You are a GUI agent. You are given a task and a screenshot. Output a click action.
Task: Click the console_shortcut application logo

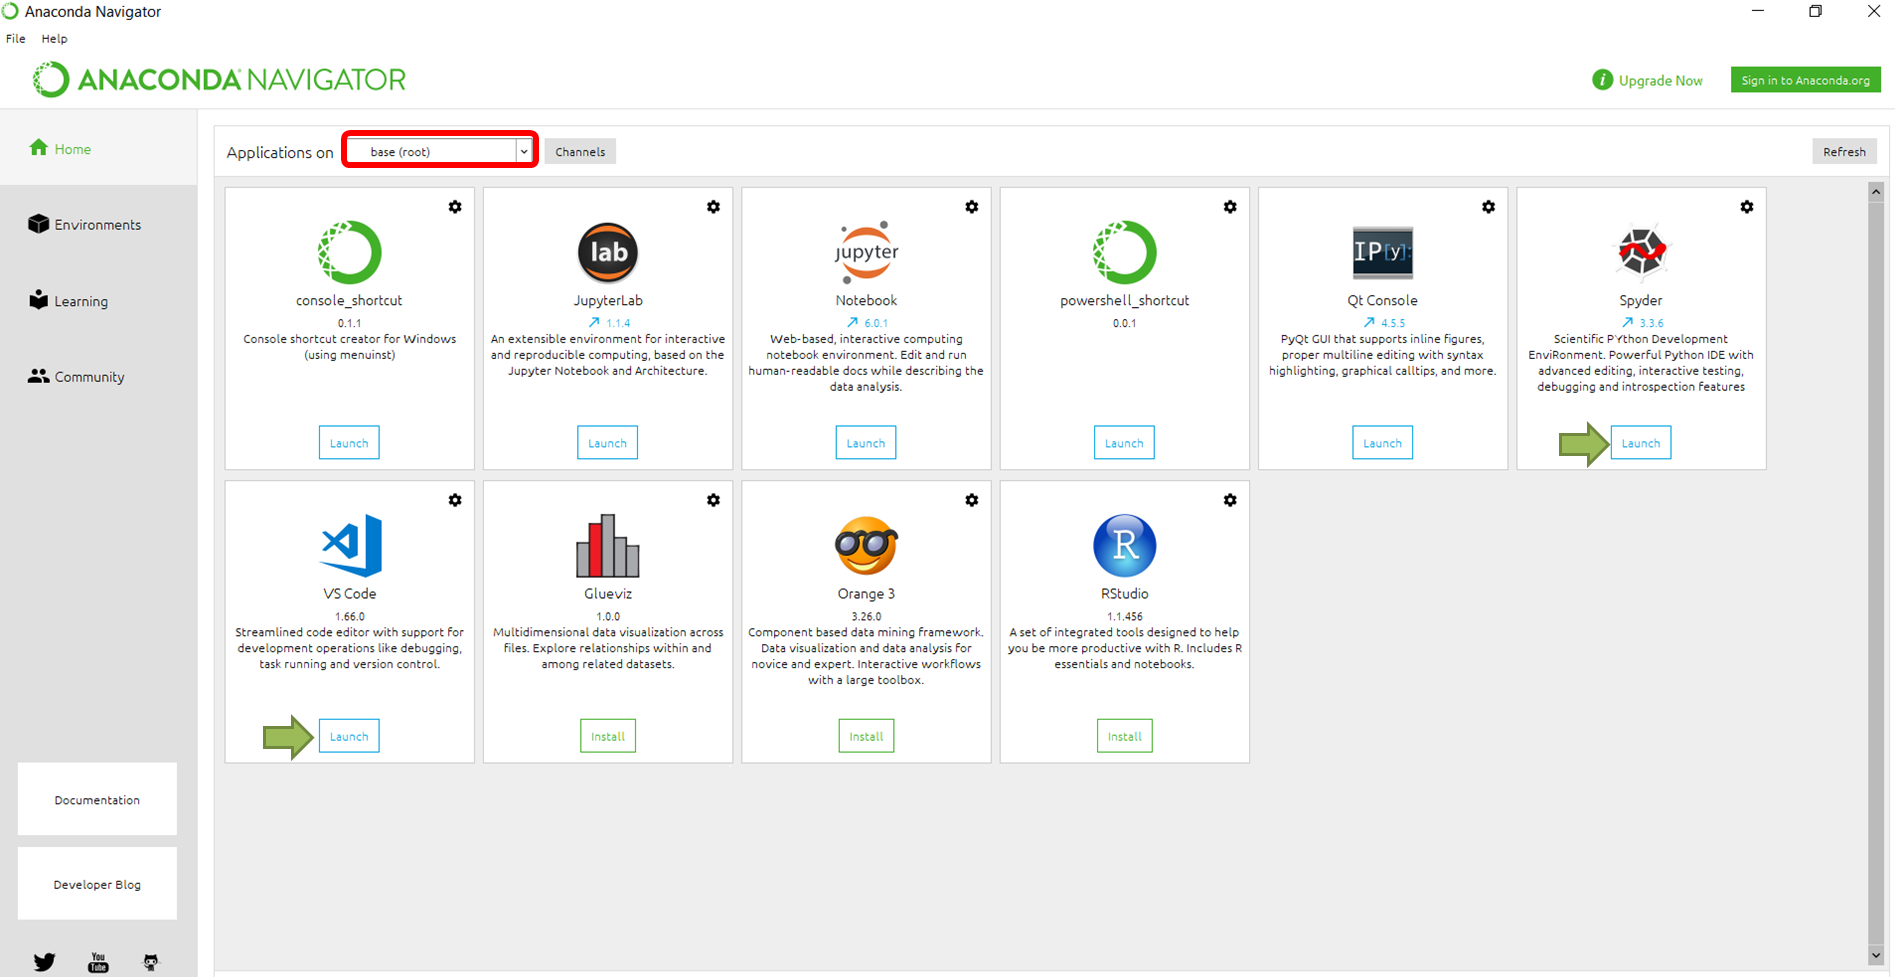click(349, 252)
